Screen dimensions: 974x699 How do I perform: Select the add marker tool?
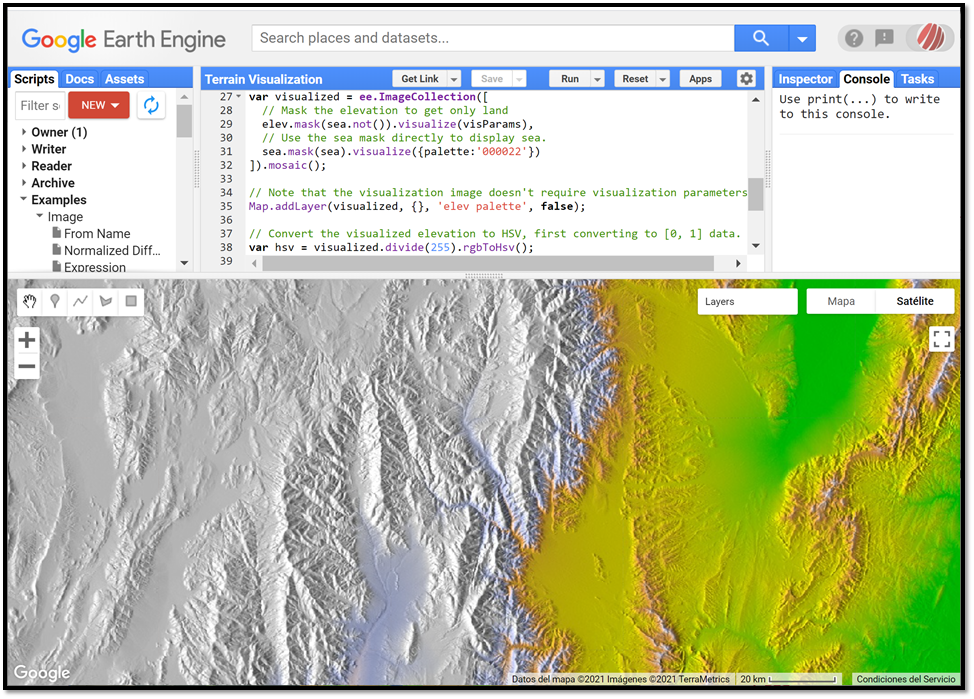55,301
